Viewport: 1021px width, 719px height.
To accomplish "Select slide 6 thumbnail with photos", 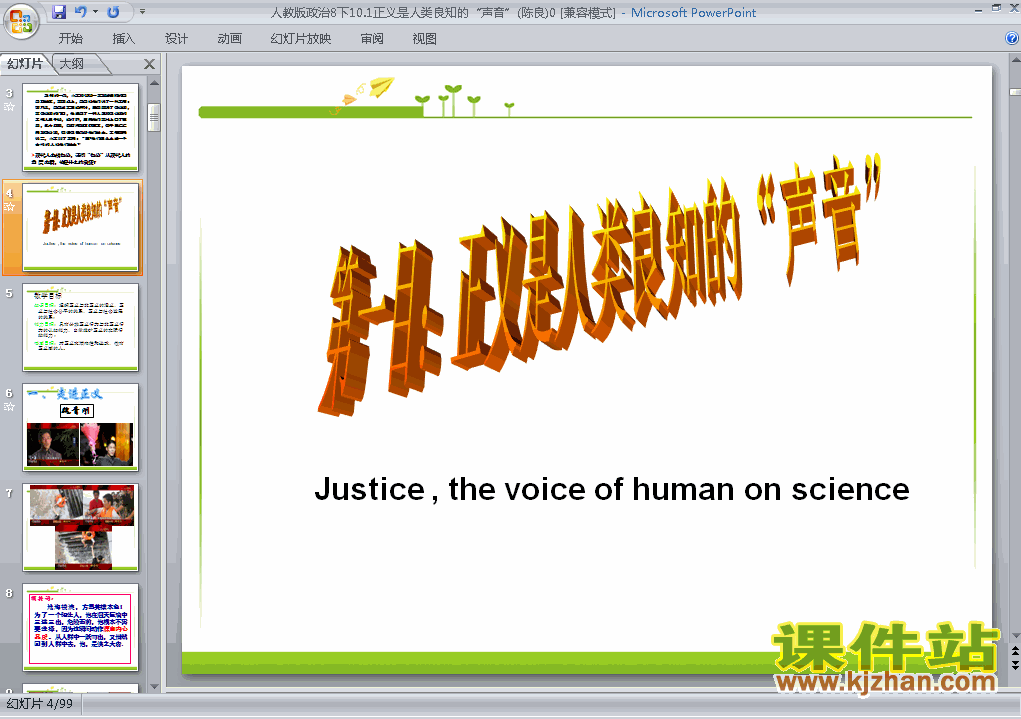I will [x=81, y=427].
